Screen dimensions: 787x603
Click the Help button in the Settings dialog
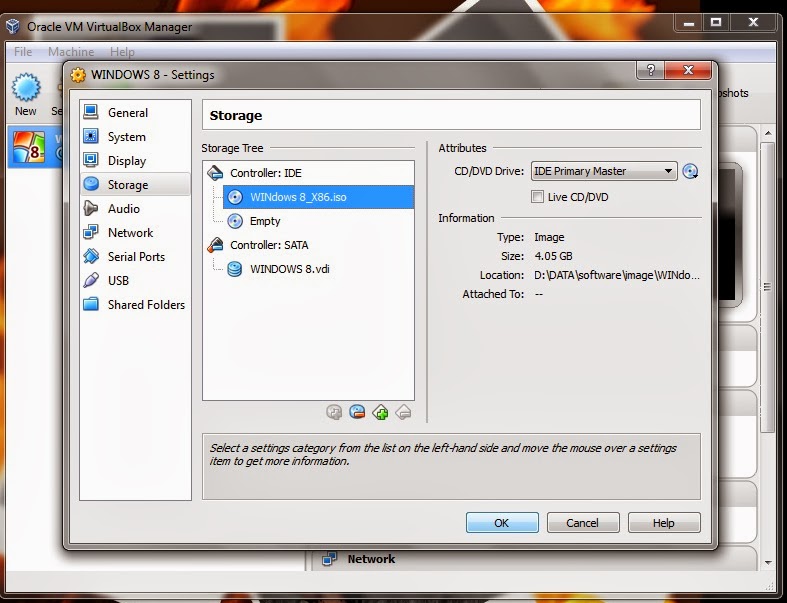664,523
